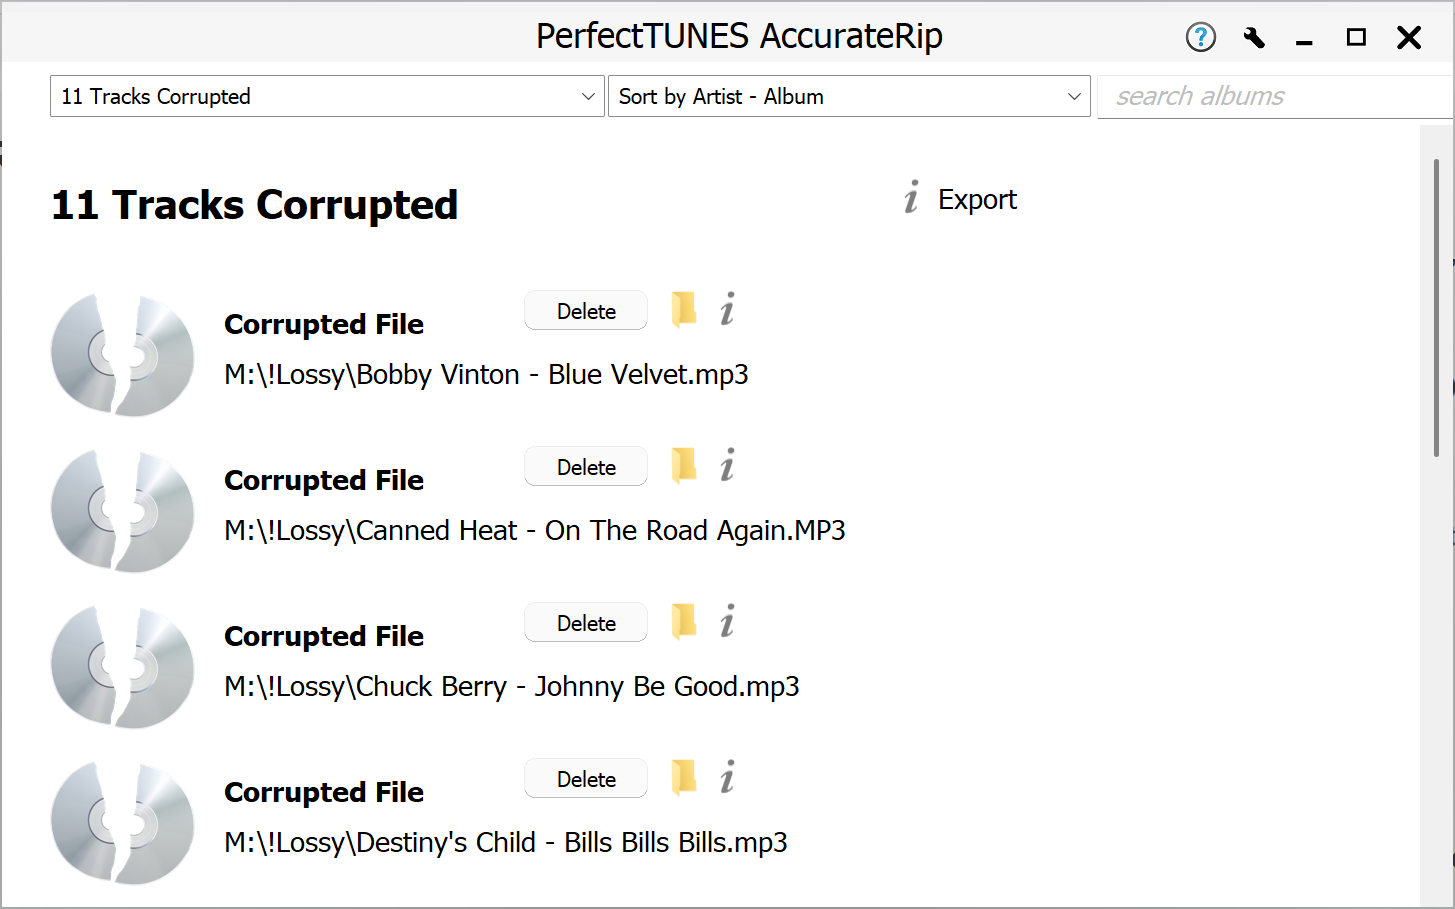1455x909 pixels.
Task: Focus the search albums field
Action: tap(1272, 97)
